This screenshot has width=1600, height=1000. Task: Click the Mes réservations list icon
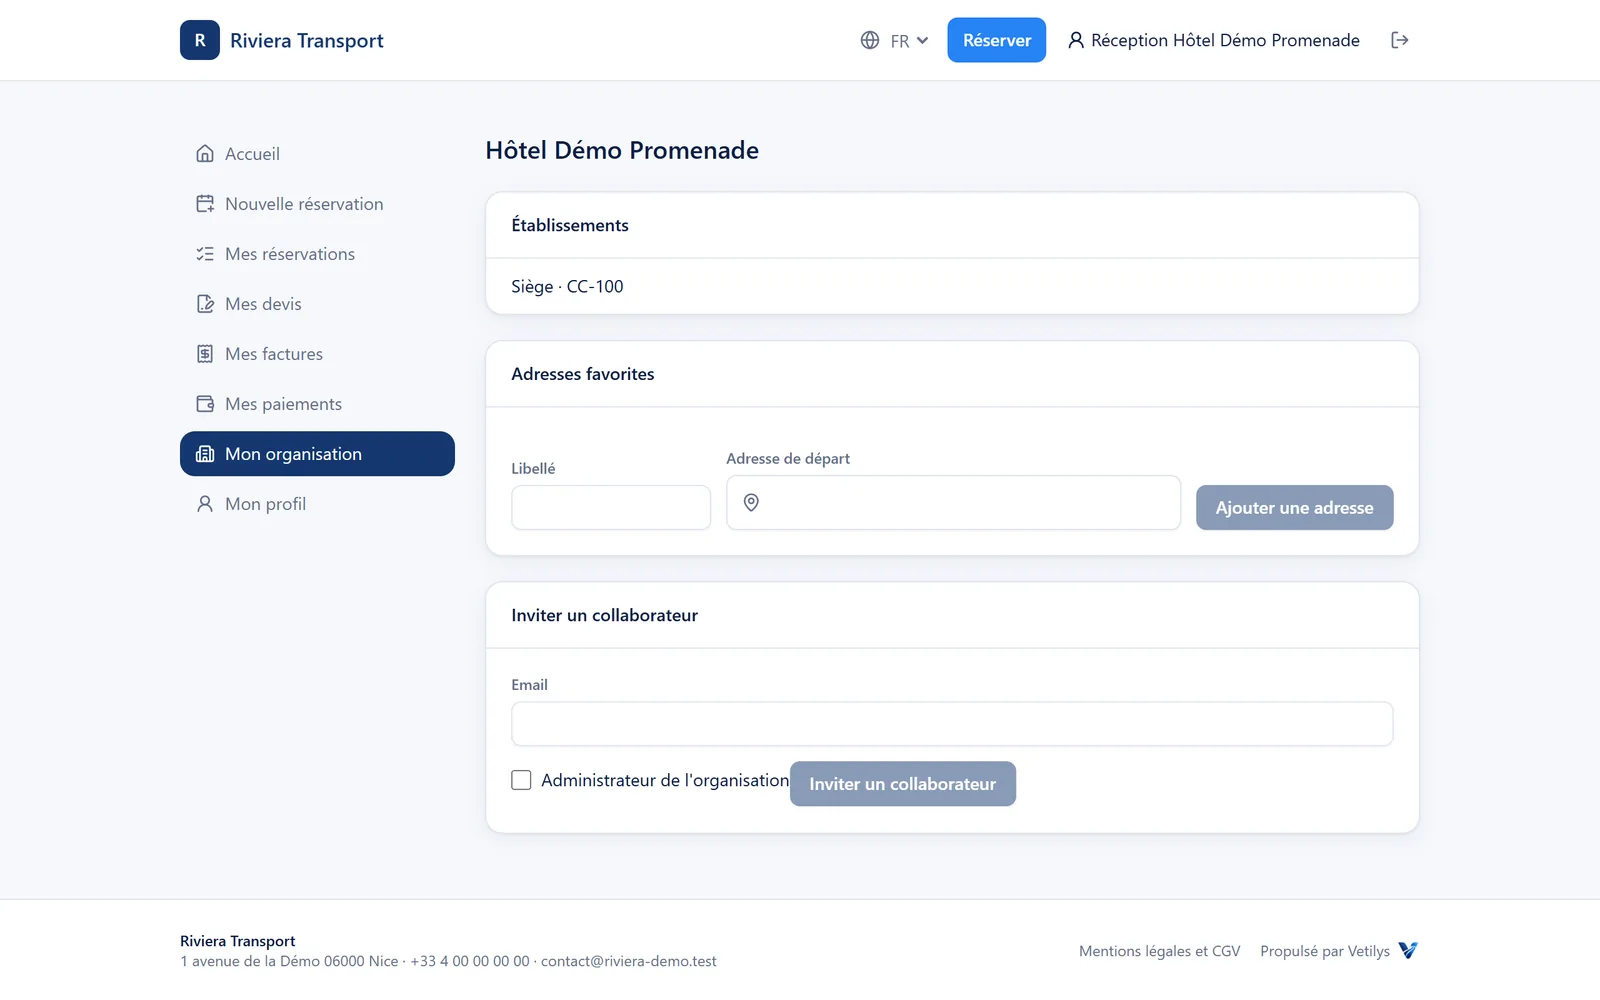click(x=205, y=254)
